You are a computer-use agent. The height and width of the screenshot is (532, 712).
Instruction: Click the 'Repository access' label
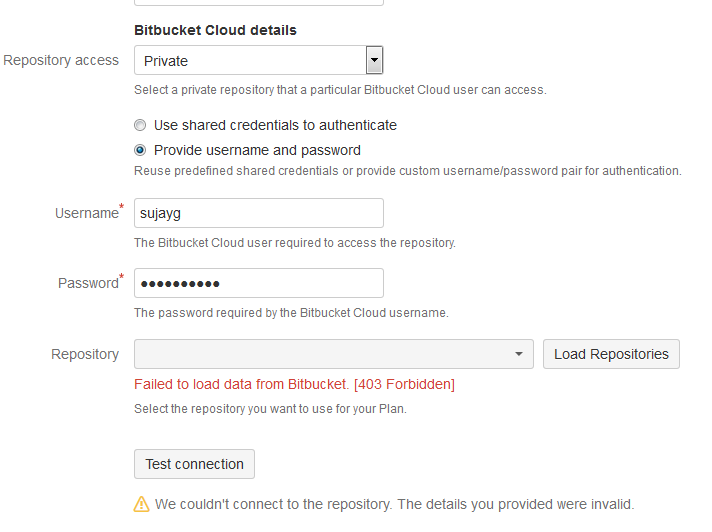coord(61,60)
